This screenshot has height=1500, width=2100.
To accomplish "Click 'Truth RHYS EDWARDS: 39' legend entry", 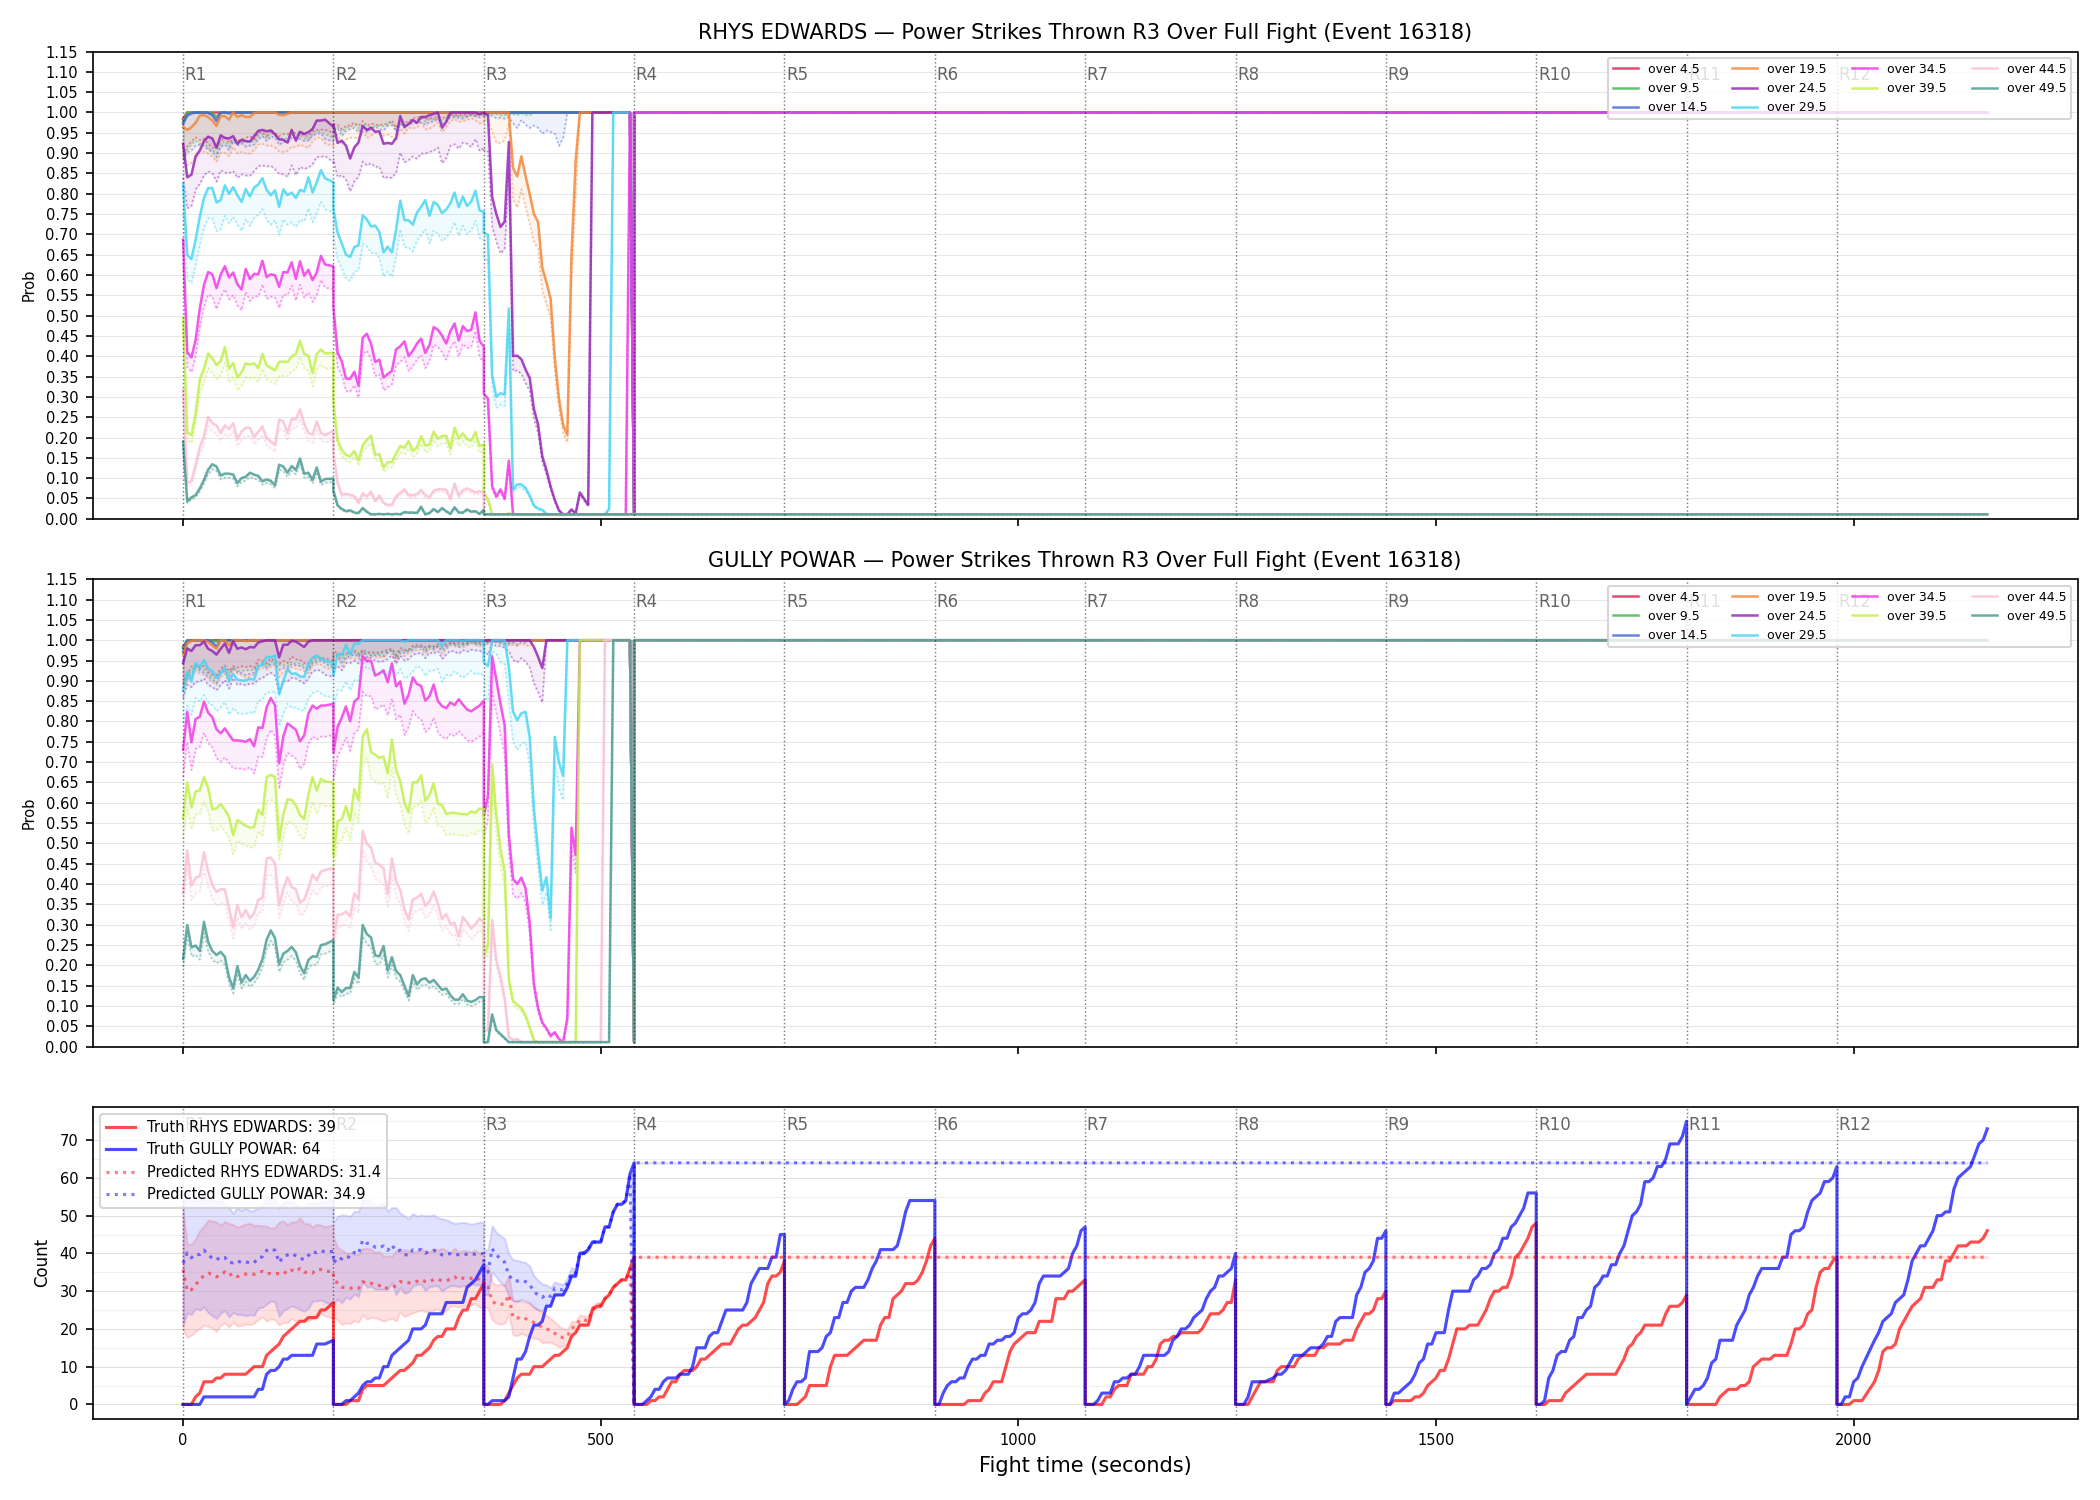I will pos(220,1126).
